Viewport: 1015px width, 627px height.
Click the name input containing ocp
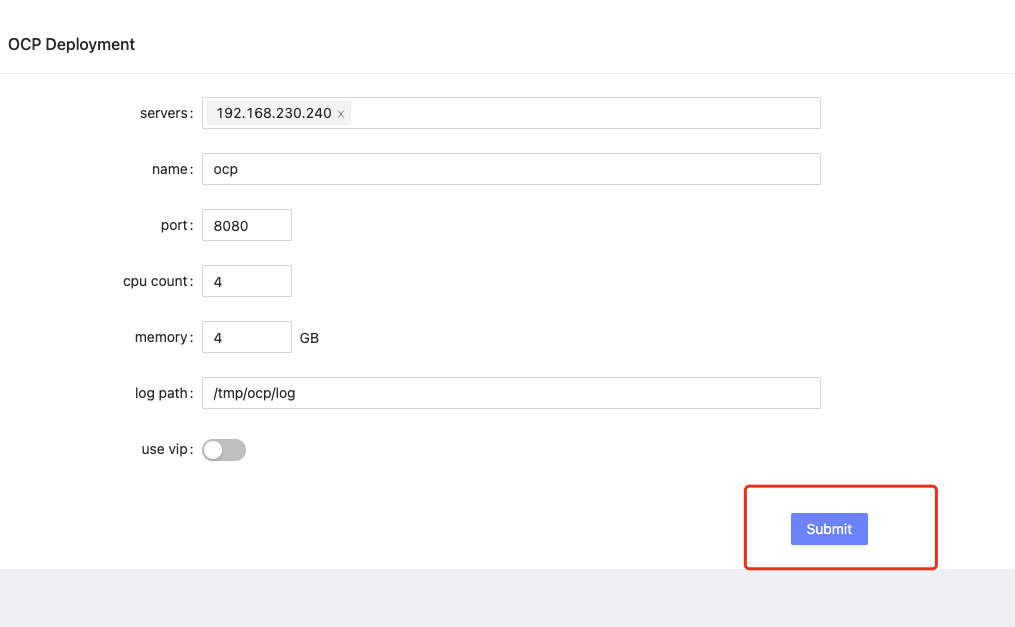(511, 169)
